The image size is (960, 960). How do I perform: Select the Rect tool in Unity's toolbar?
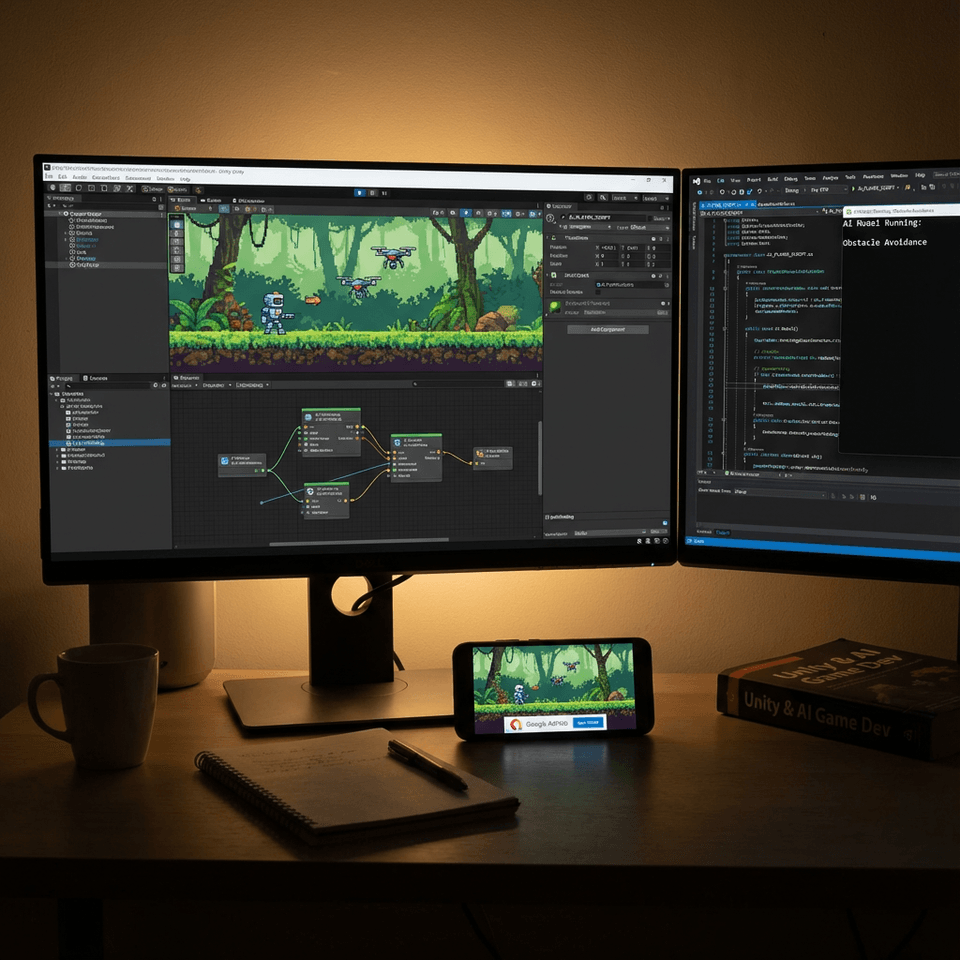[104, 188]
